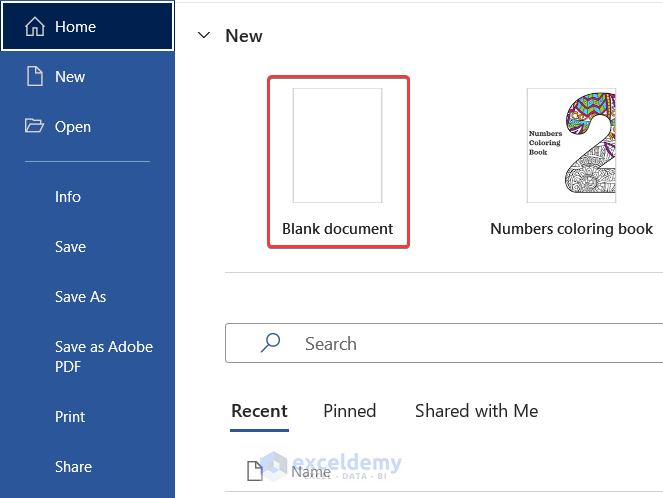The width and height of the screenshot is (663, 498).
Task: Click the Home house icon
Action: pos(35,27)
